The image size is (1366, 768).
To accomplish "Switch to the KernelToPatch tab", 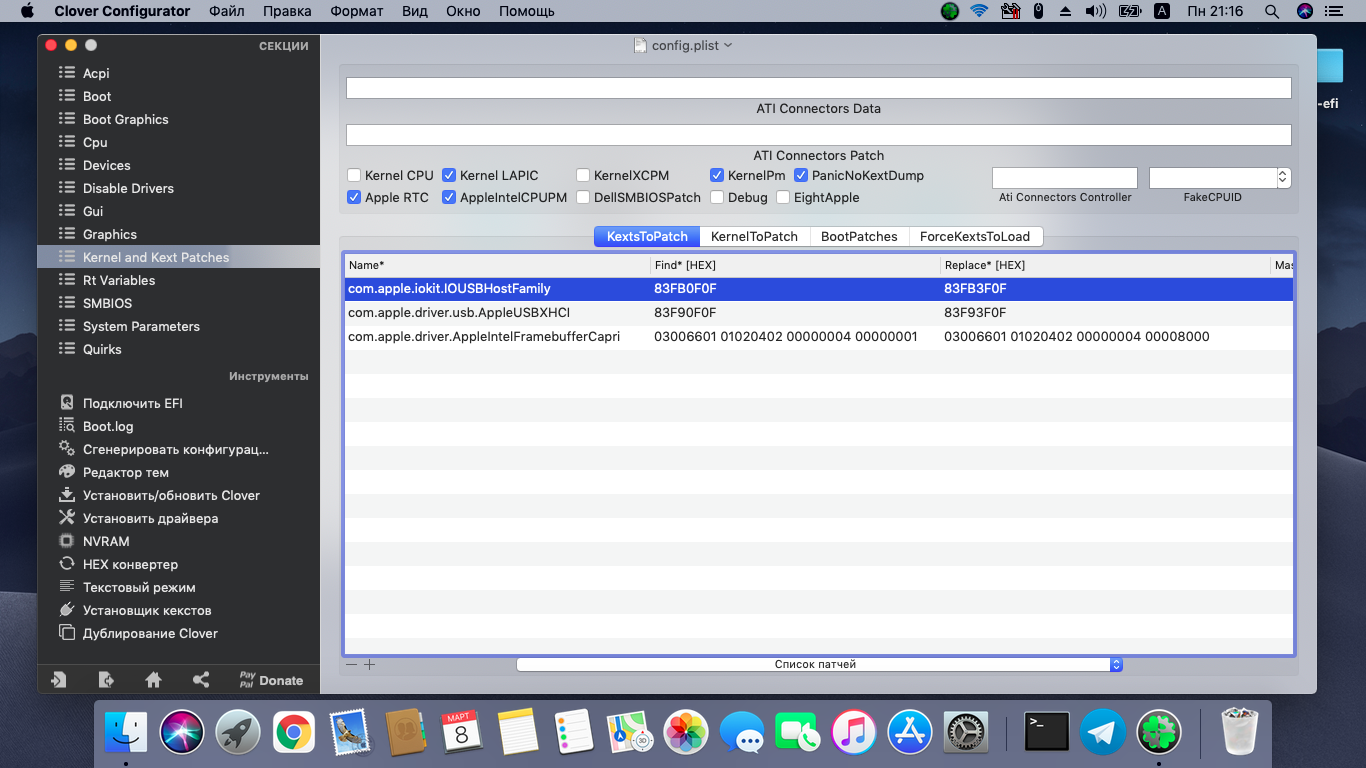I will [754, 236].
